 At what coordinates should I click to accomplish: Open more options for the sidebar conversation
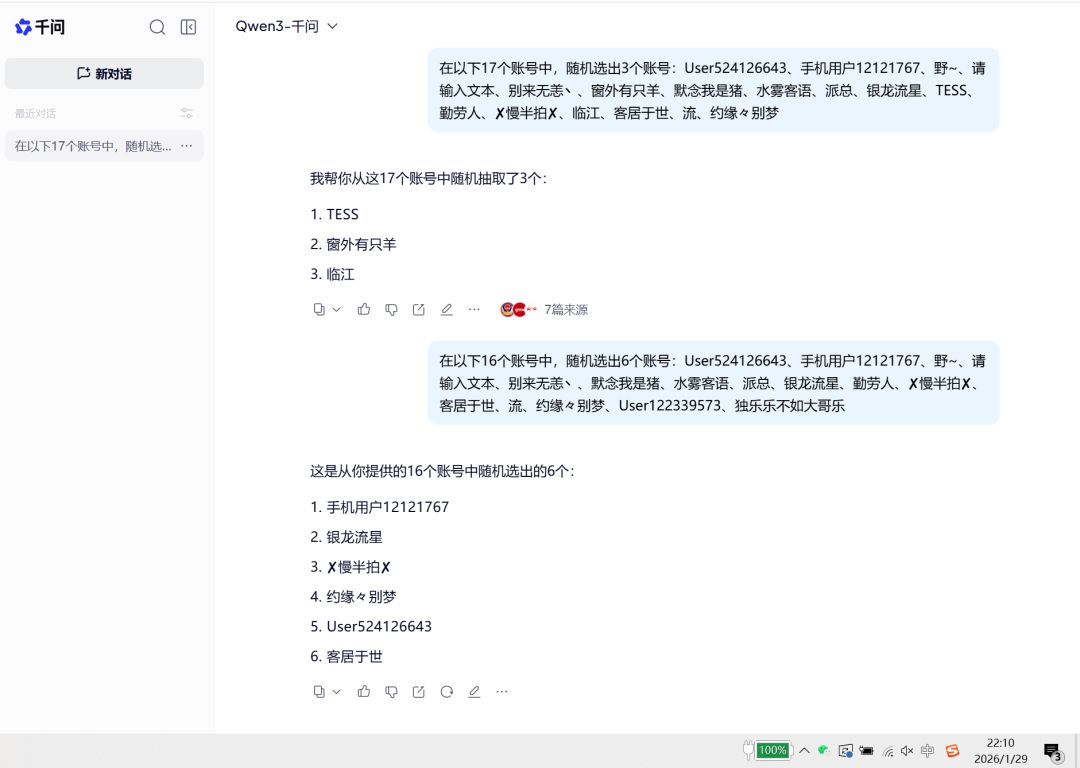click(x=187, y=146)
